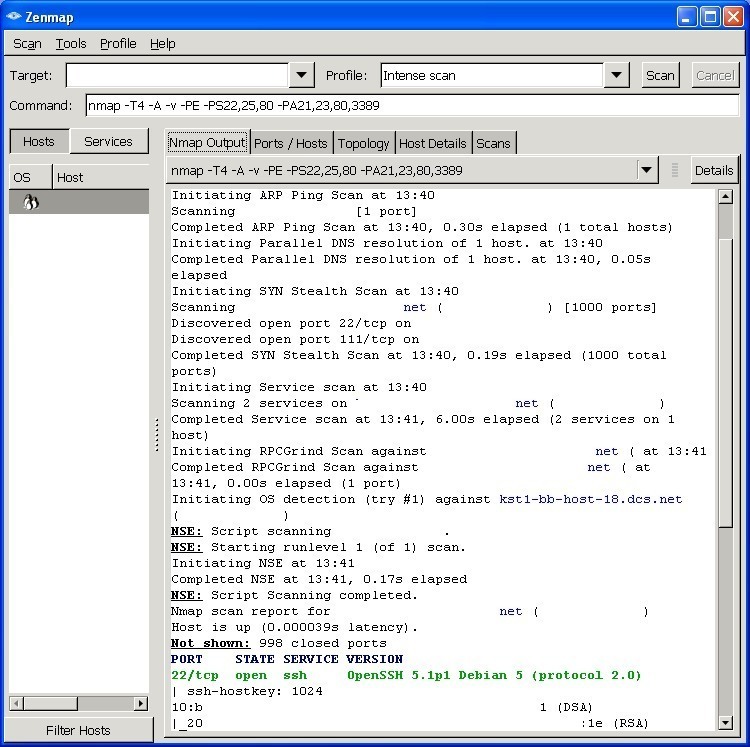Click 'ssh-hostkey: 1024' line

point(247,691)
